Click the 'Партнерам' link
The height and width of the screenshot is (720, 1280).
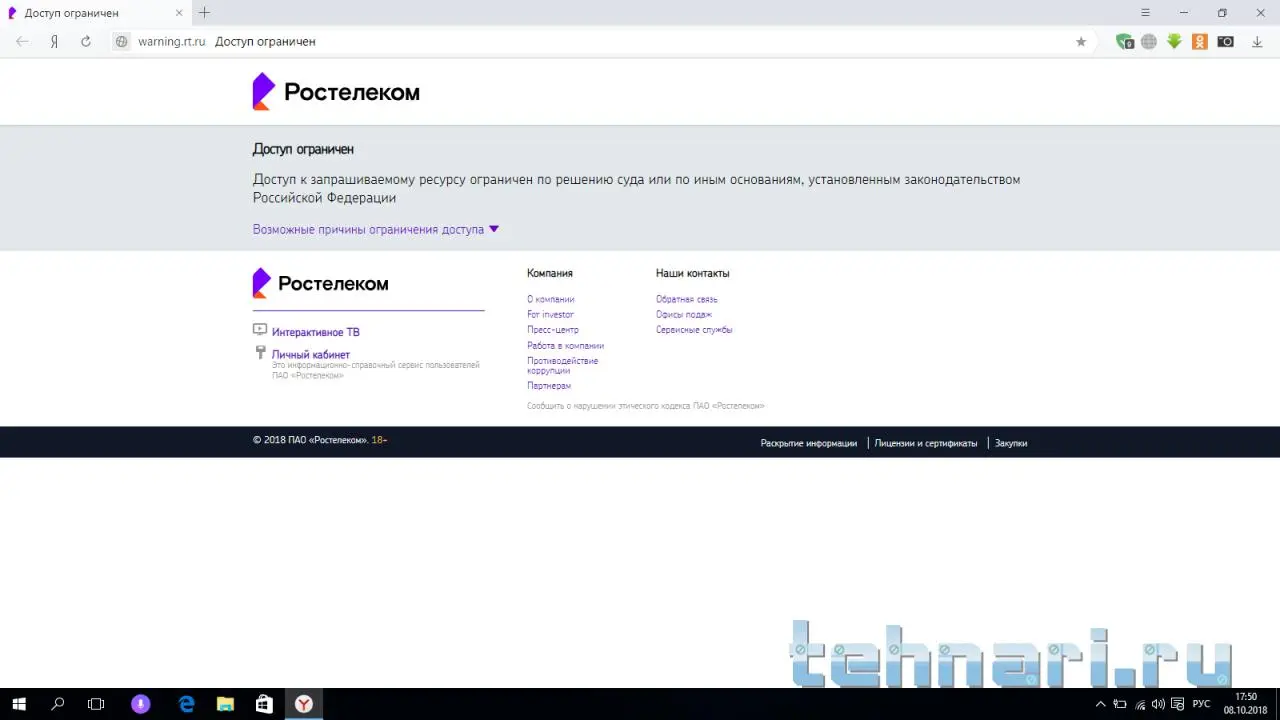[x=549, y=385]
